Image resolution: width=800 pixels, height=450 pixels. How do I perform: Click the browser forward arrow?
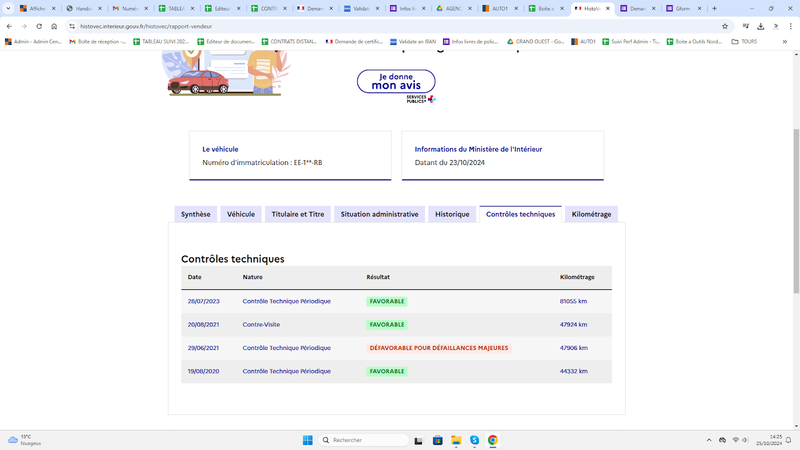click(24, 26)
